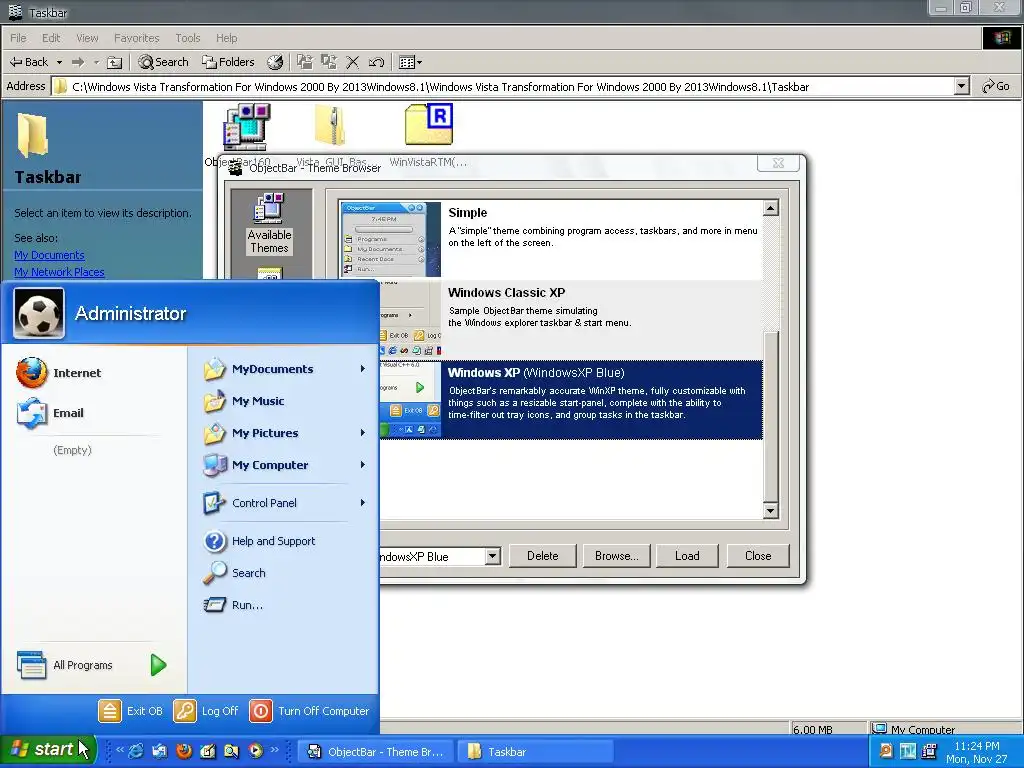This screenshot has width=1024, height=768.
Task: Click the Administrator soccer ball avatar
Action: pyautogui.click(x=39, y=314)
